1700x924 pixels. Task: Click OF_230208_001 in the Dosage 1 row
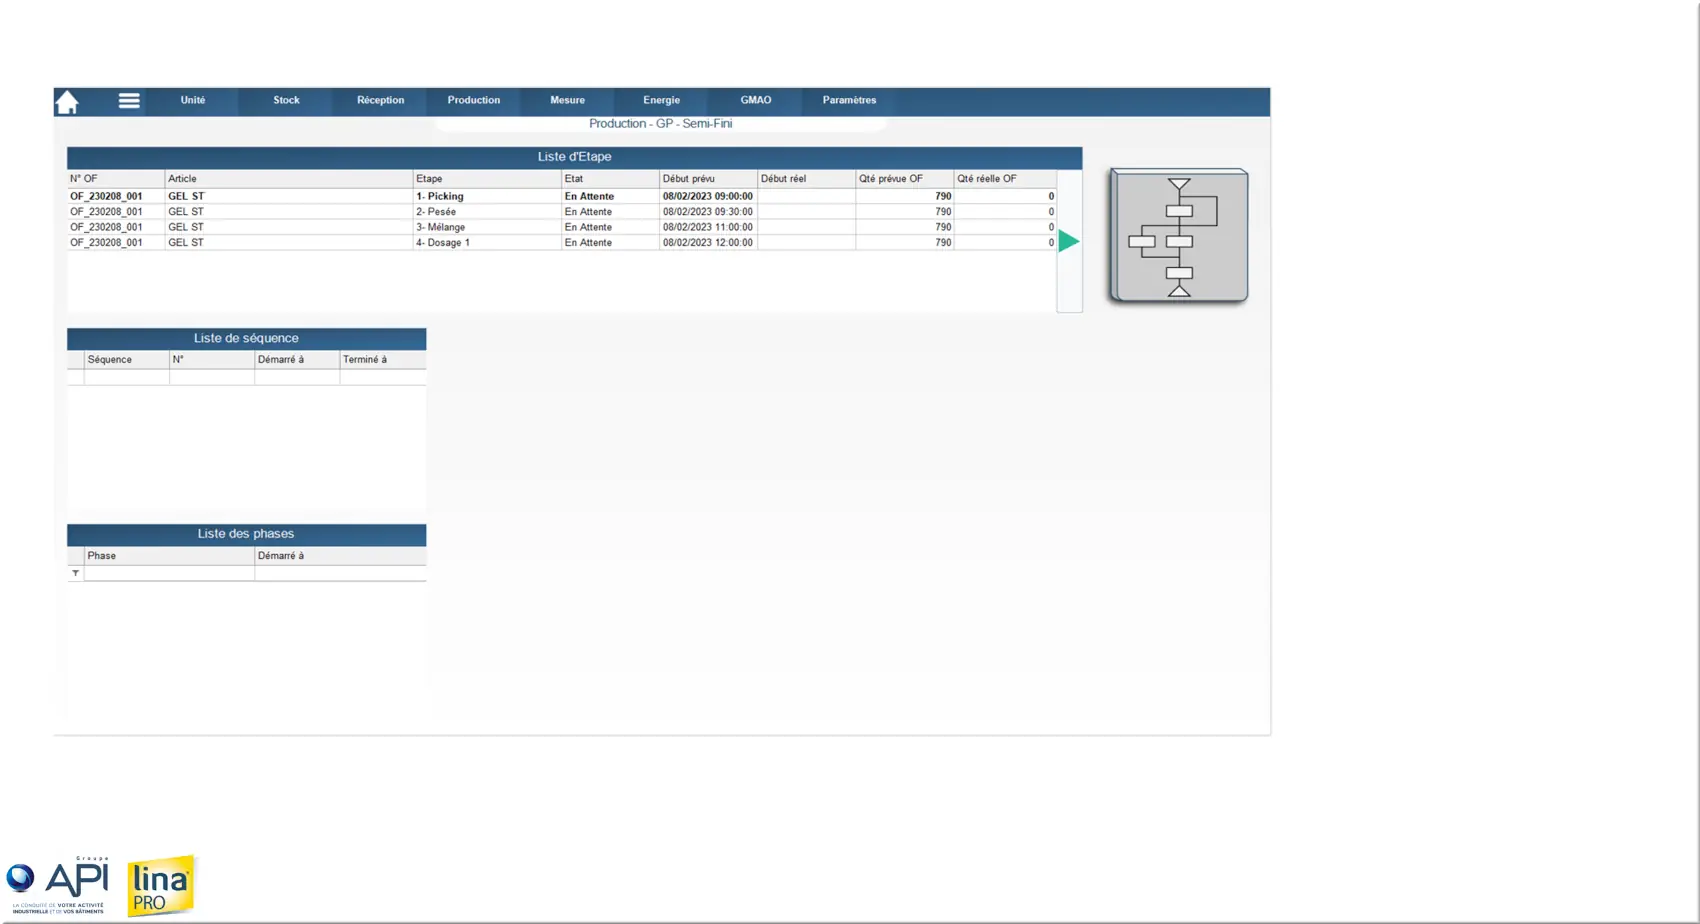click(106, 242)
